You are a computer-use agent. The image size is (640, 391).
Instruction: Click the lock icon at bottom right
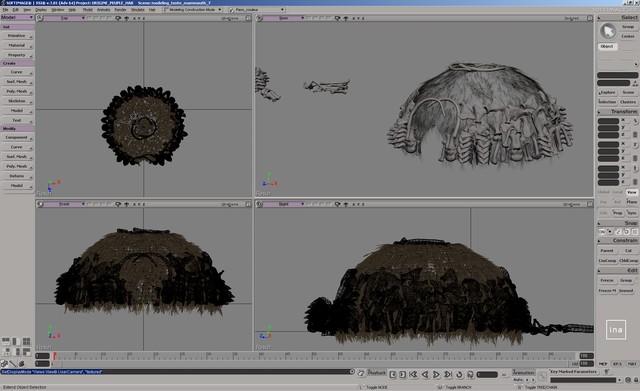(x=636, y=380)
